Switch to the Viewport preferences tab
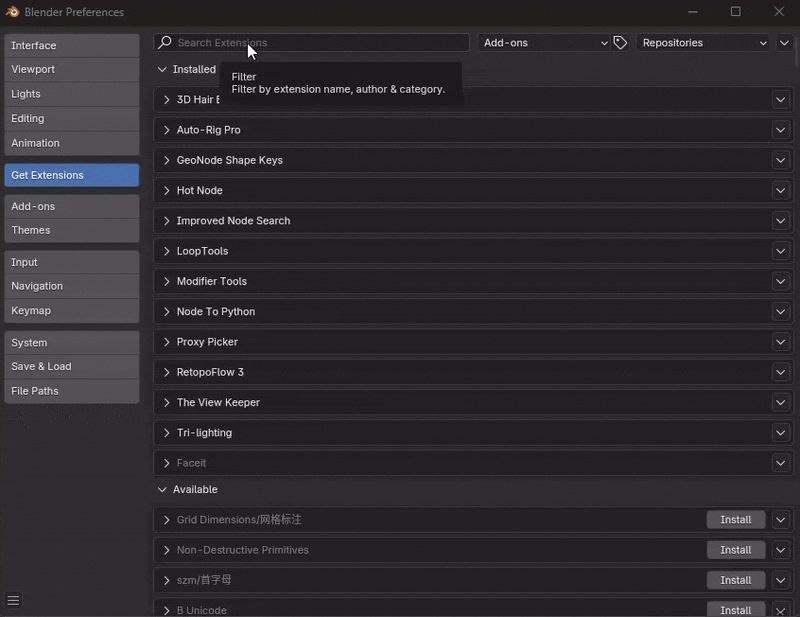 tap(72, 69)
